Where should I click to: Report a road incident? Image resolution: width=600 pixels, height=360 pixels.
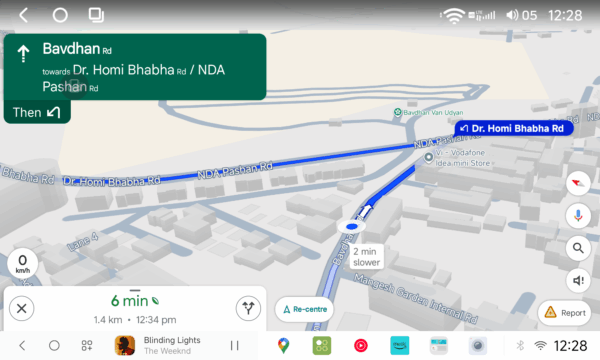(x=565, y=313)
